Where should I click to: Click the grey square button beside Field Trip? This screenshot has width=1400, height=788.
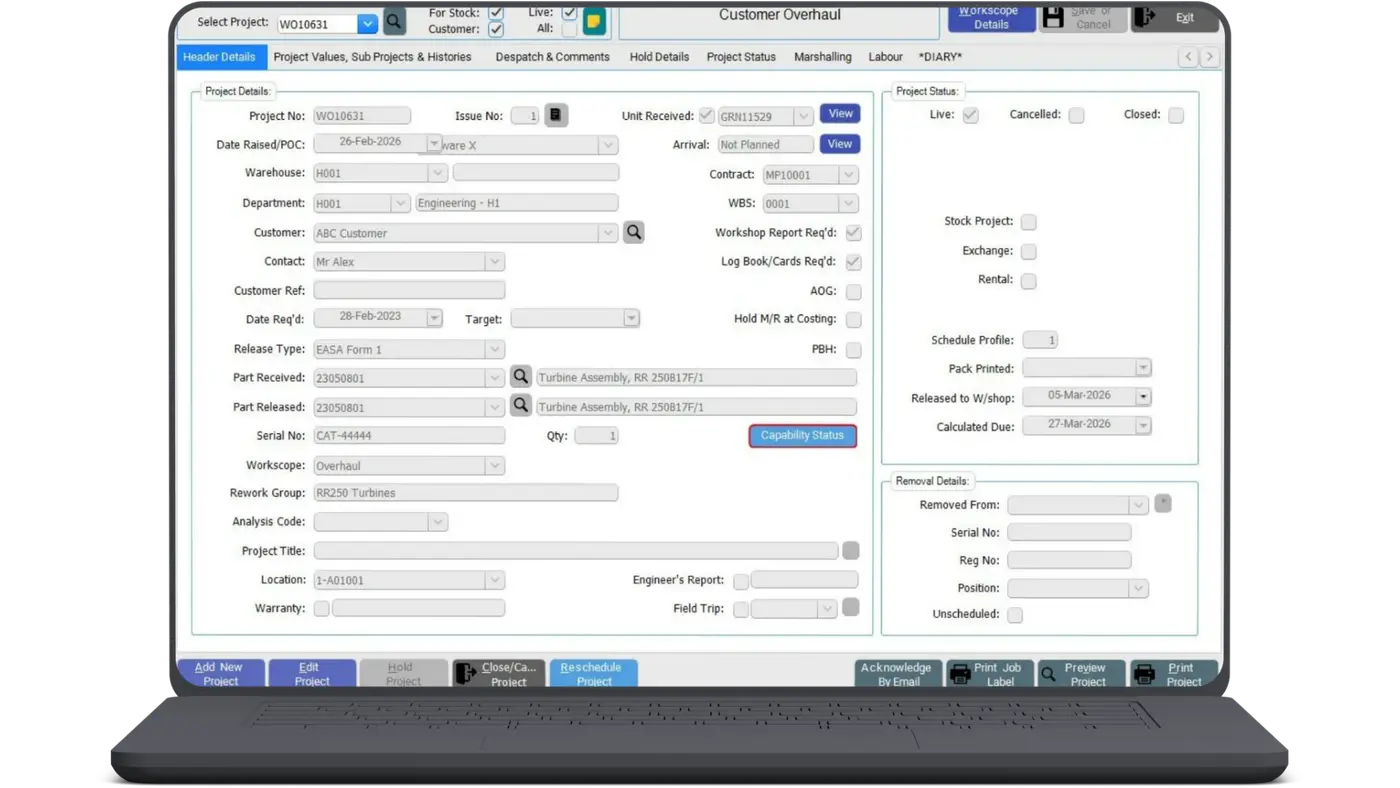click(851, 607)
